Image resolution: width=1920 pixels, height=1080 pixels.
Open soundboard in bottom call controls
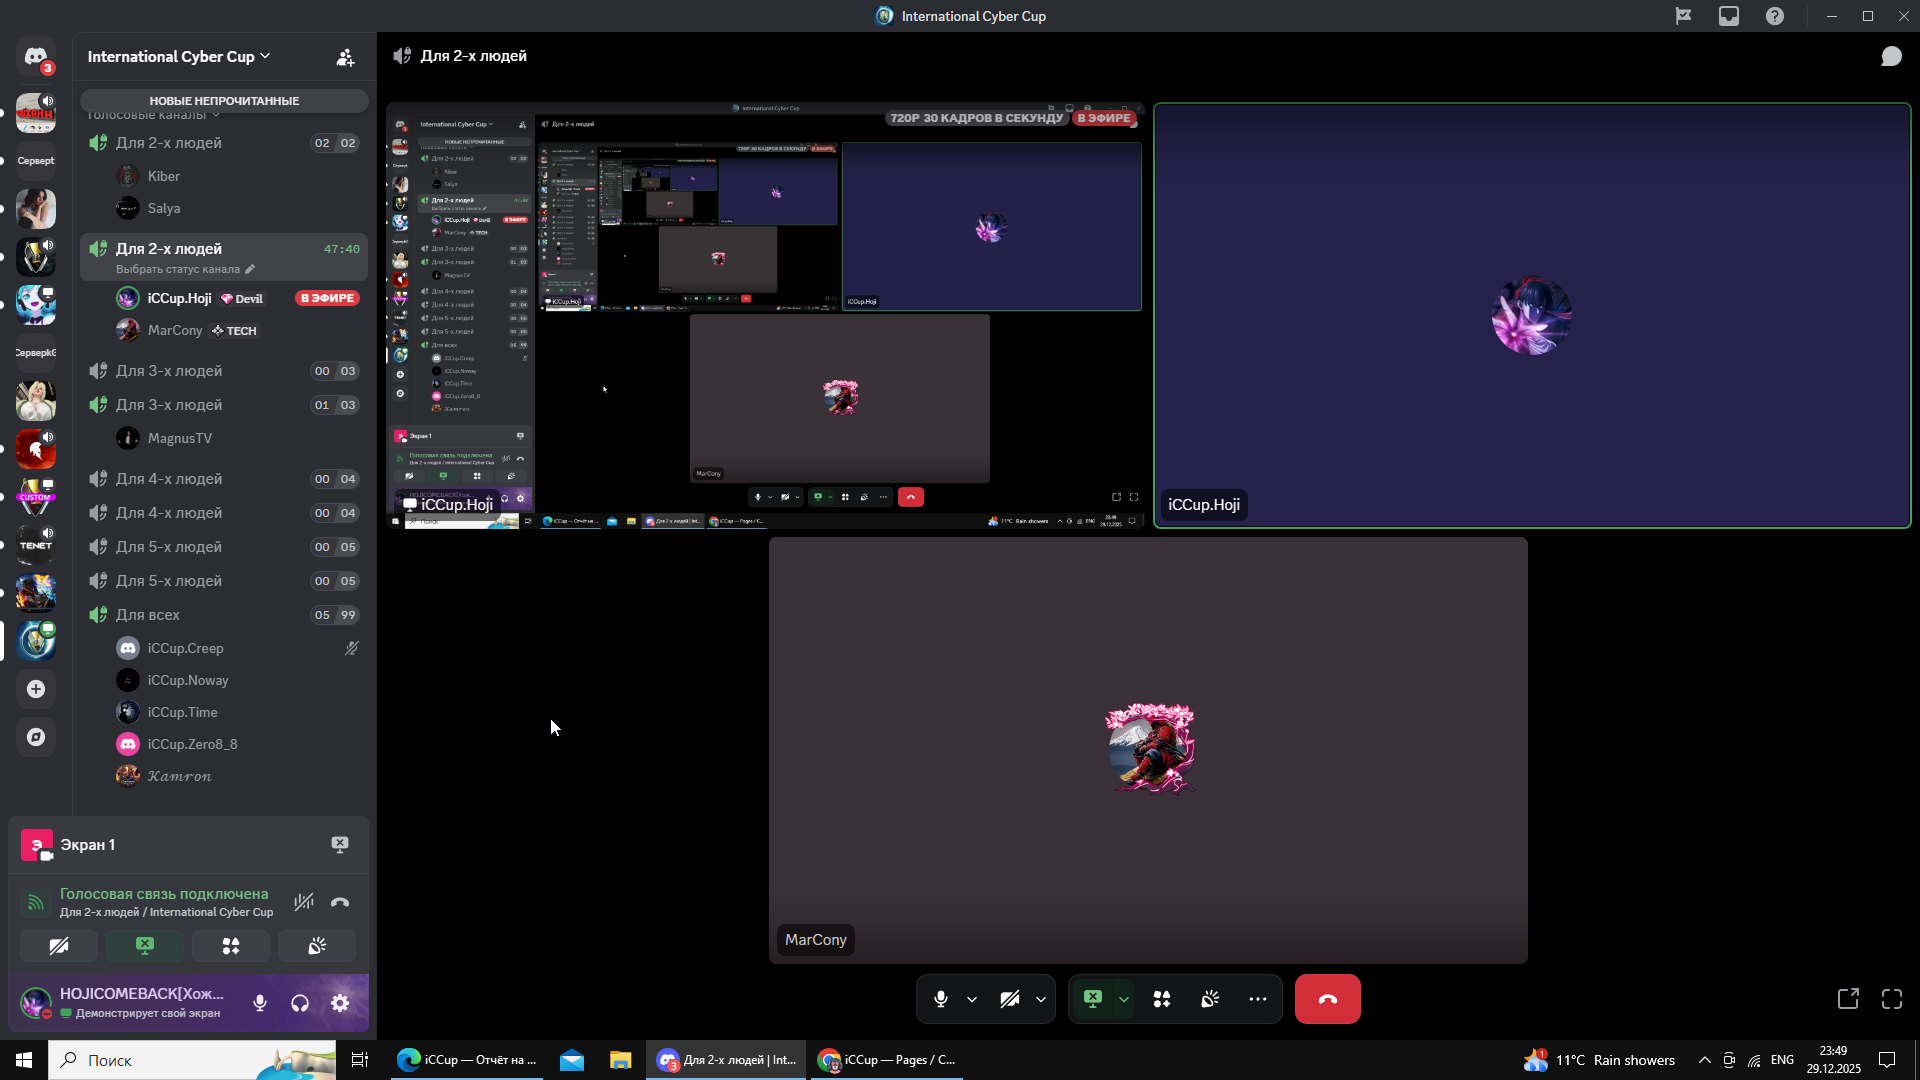1210,999
